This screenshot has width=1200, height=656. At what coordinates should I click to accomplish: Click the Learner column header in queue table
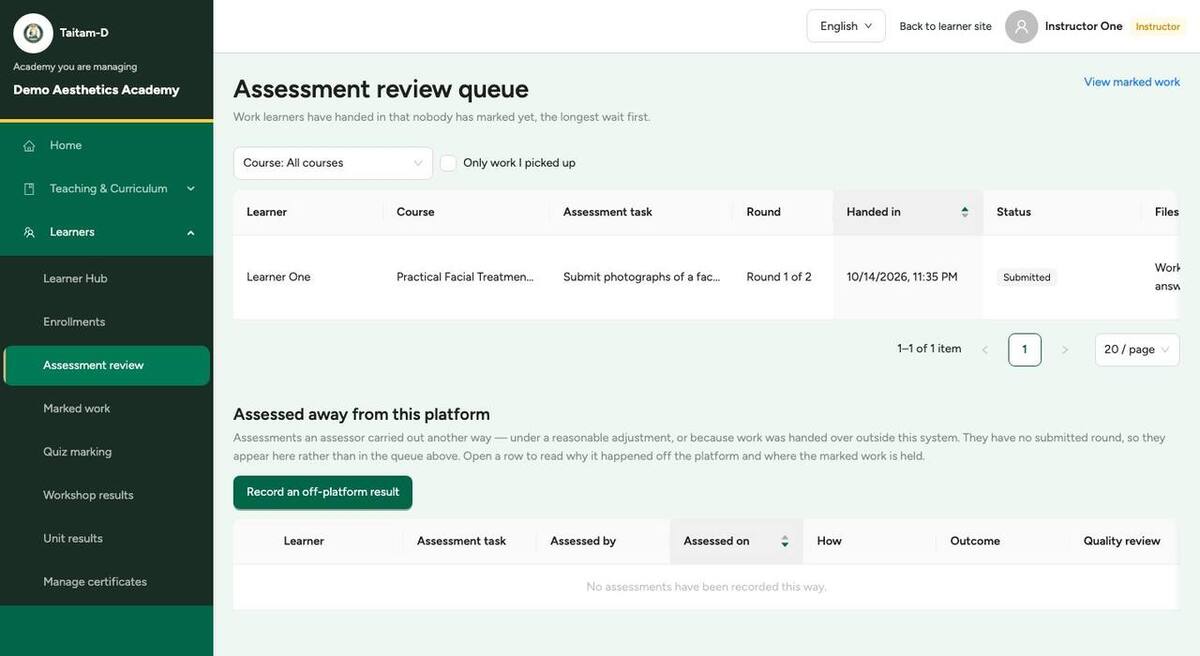308,212
